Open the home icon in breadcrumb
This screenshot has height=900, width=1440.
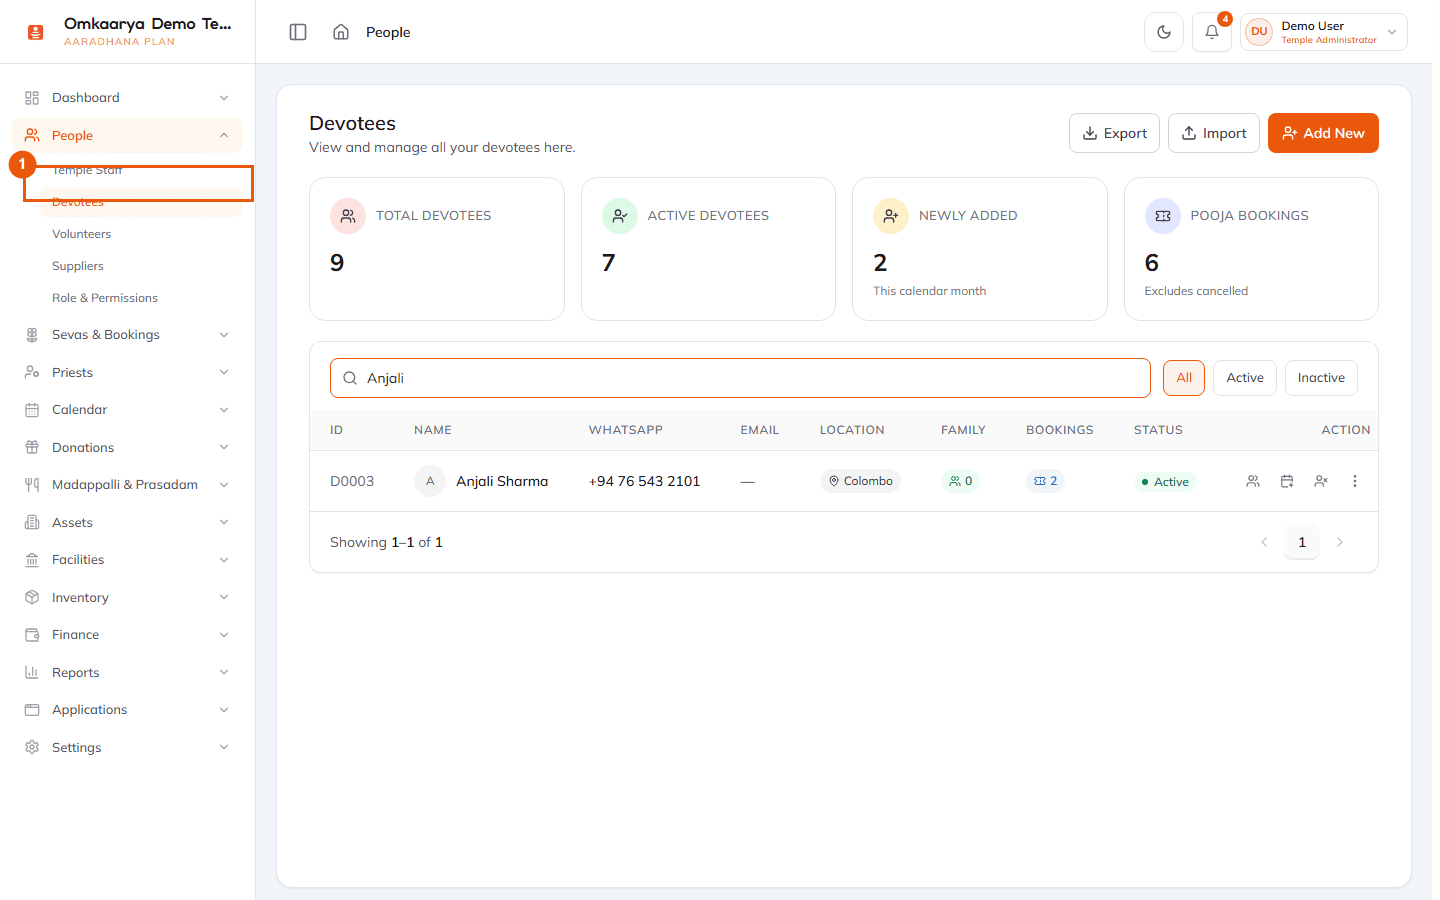pyautogui.click(x=341, y=32)
